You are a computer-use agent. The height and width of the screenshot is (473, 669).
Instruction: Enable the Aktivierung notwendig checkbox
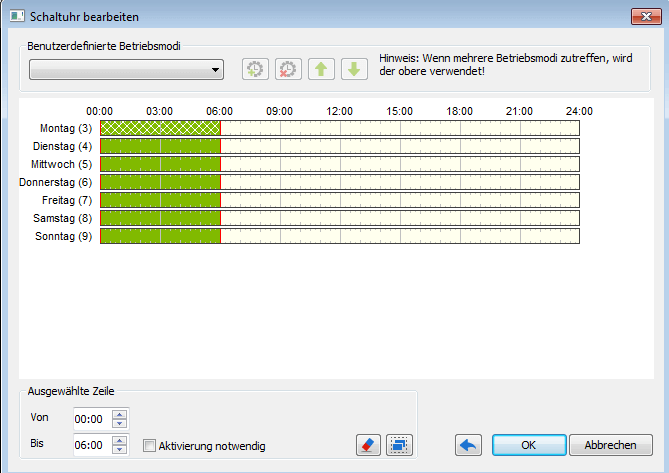pos(149,446)
